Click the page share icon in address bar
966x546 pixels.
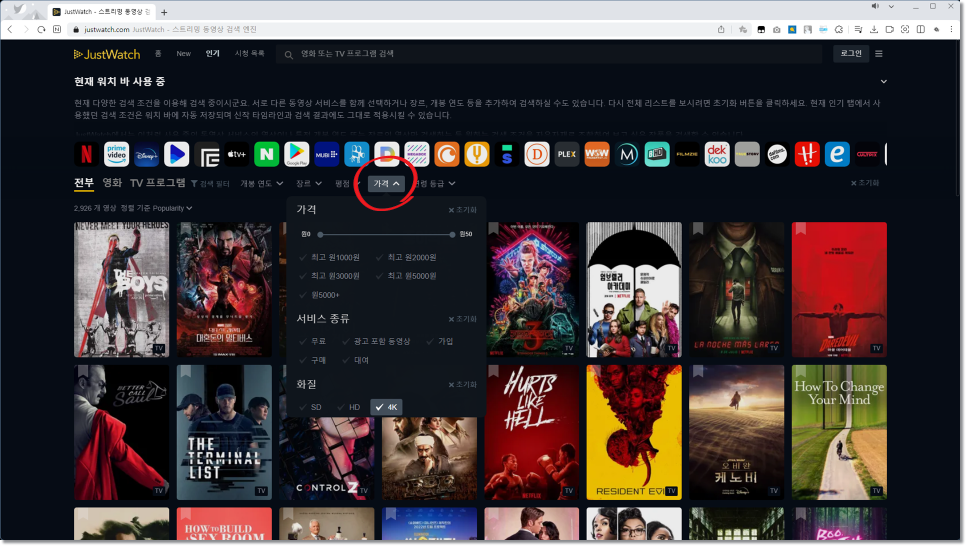[721, 29]
